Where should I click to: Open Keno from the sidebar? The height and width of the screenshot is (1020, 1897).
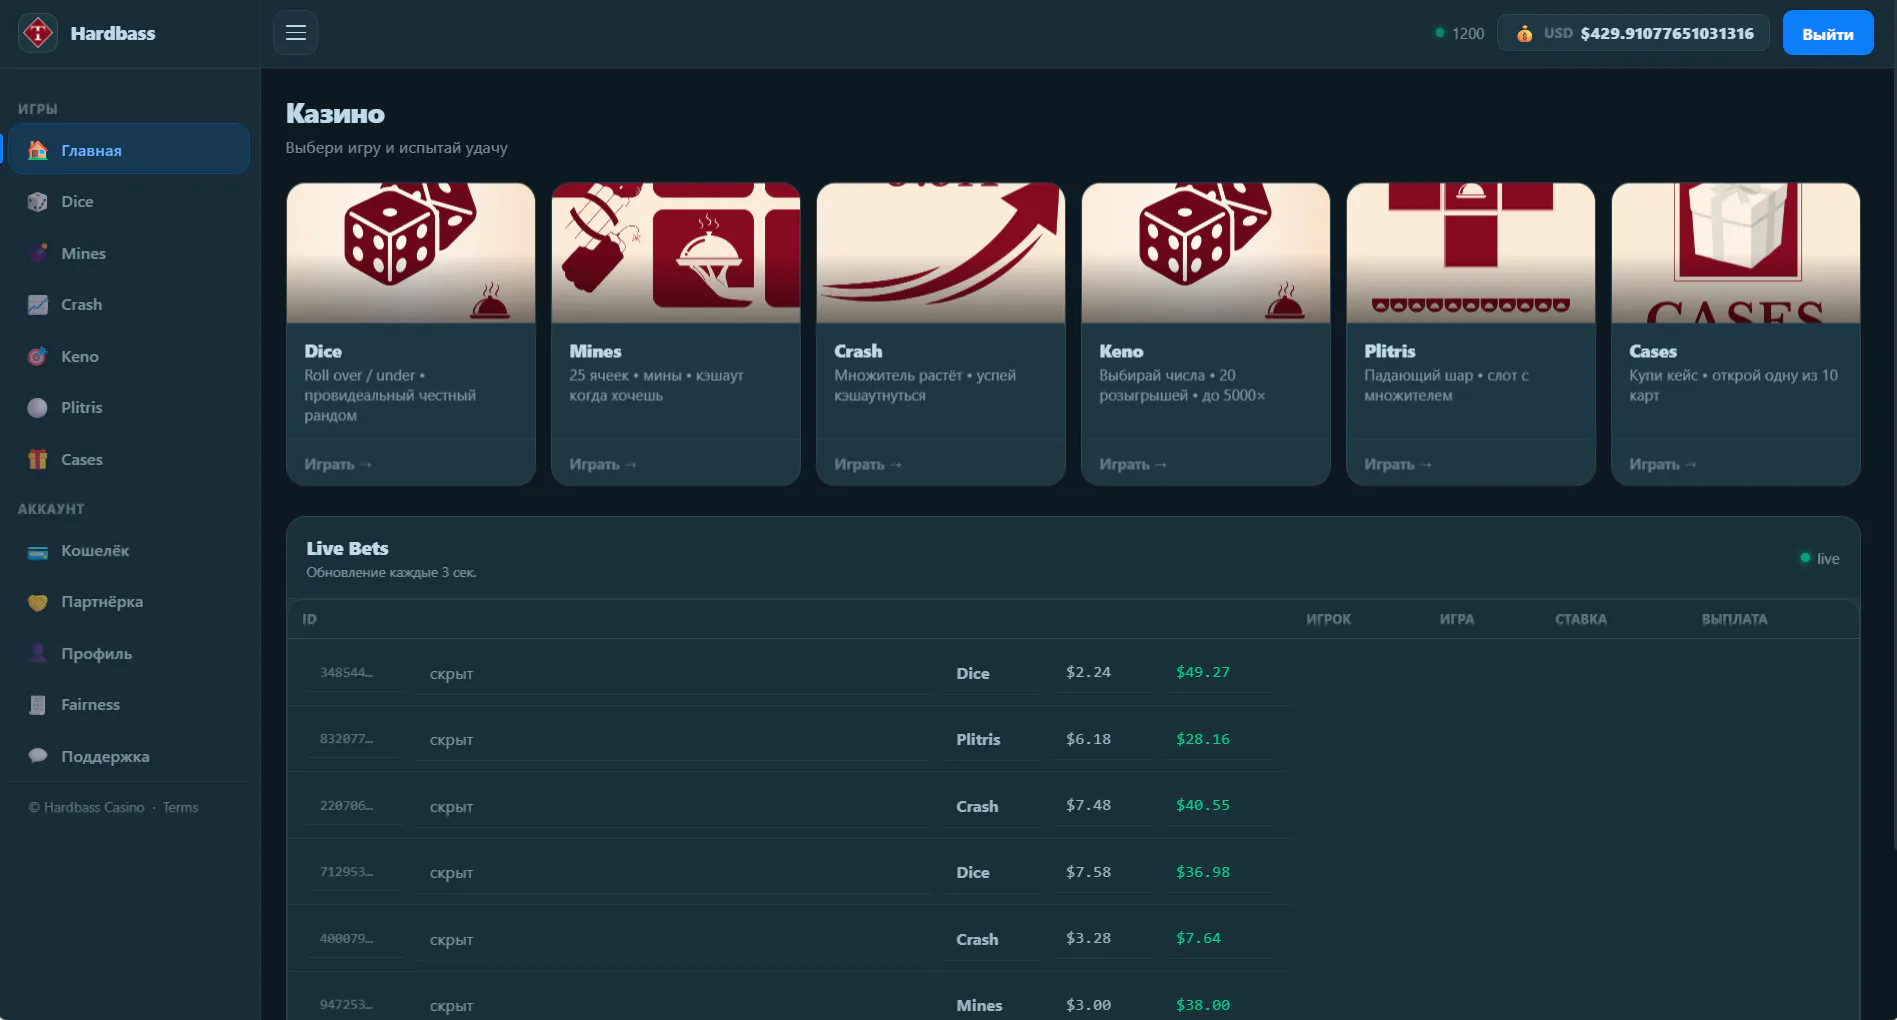pyautogui.click(x=129, y=356)
